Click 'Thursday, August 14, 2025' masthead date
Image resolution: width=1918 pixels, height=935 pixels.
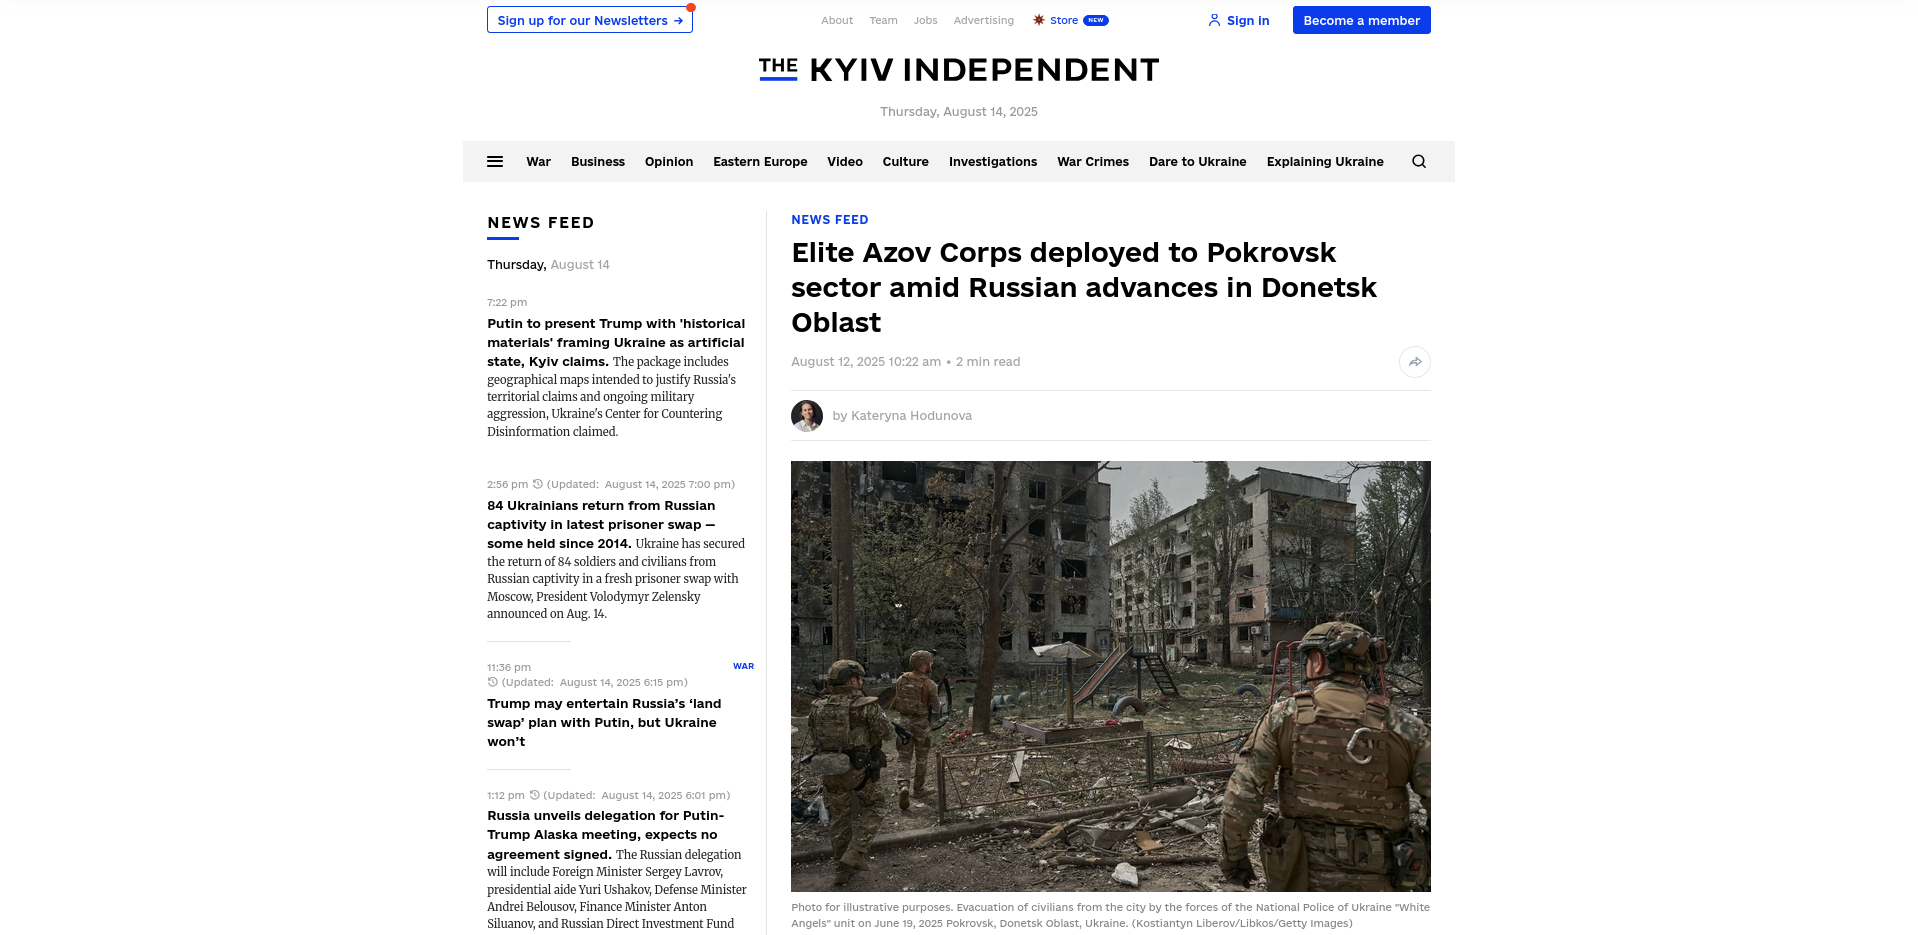(x=958, y=112)
